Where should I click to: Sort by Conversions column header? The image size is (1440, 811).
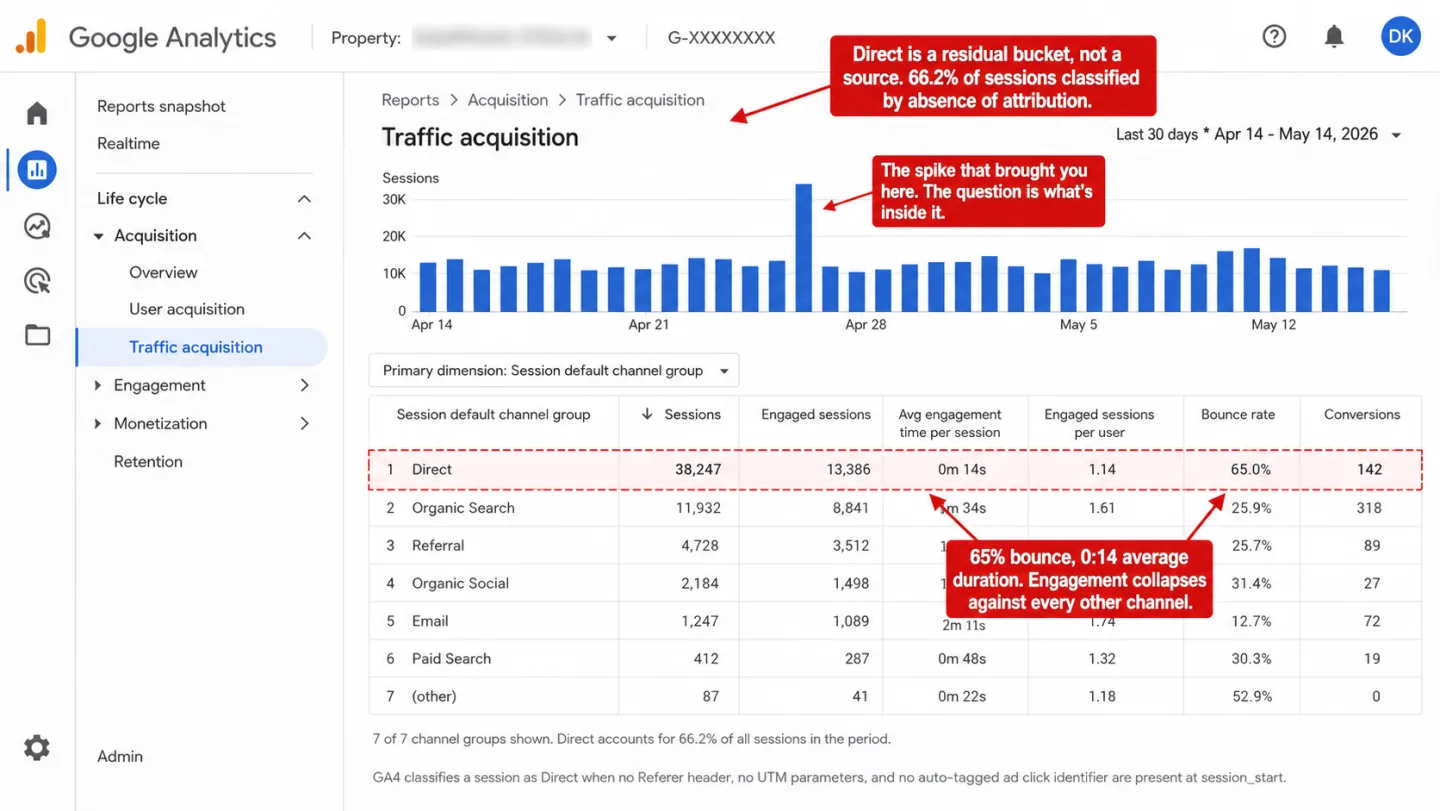1362,414
